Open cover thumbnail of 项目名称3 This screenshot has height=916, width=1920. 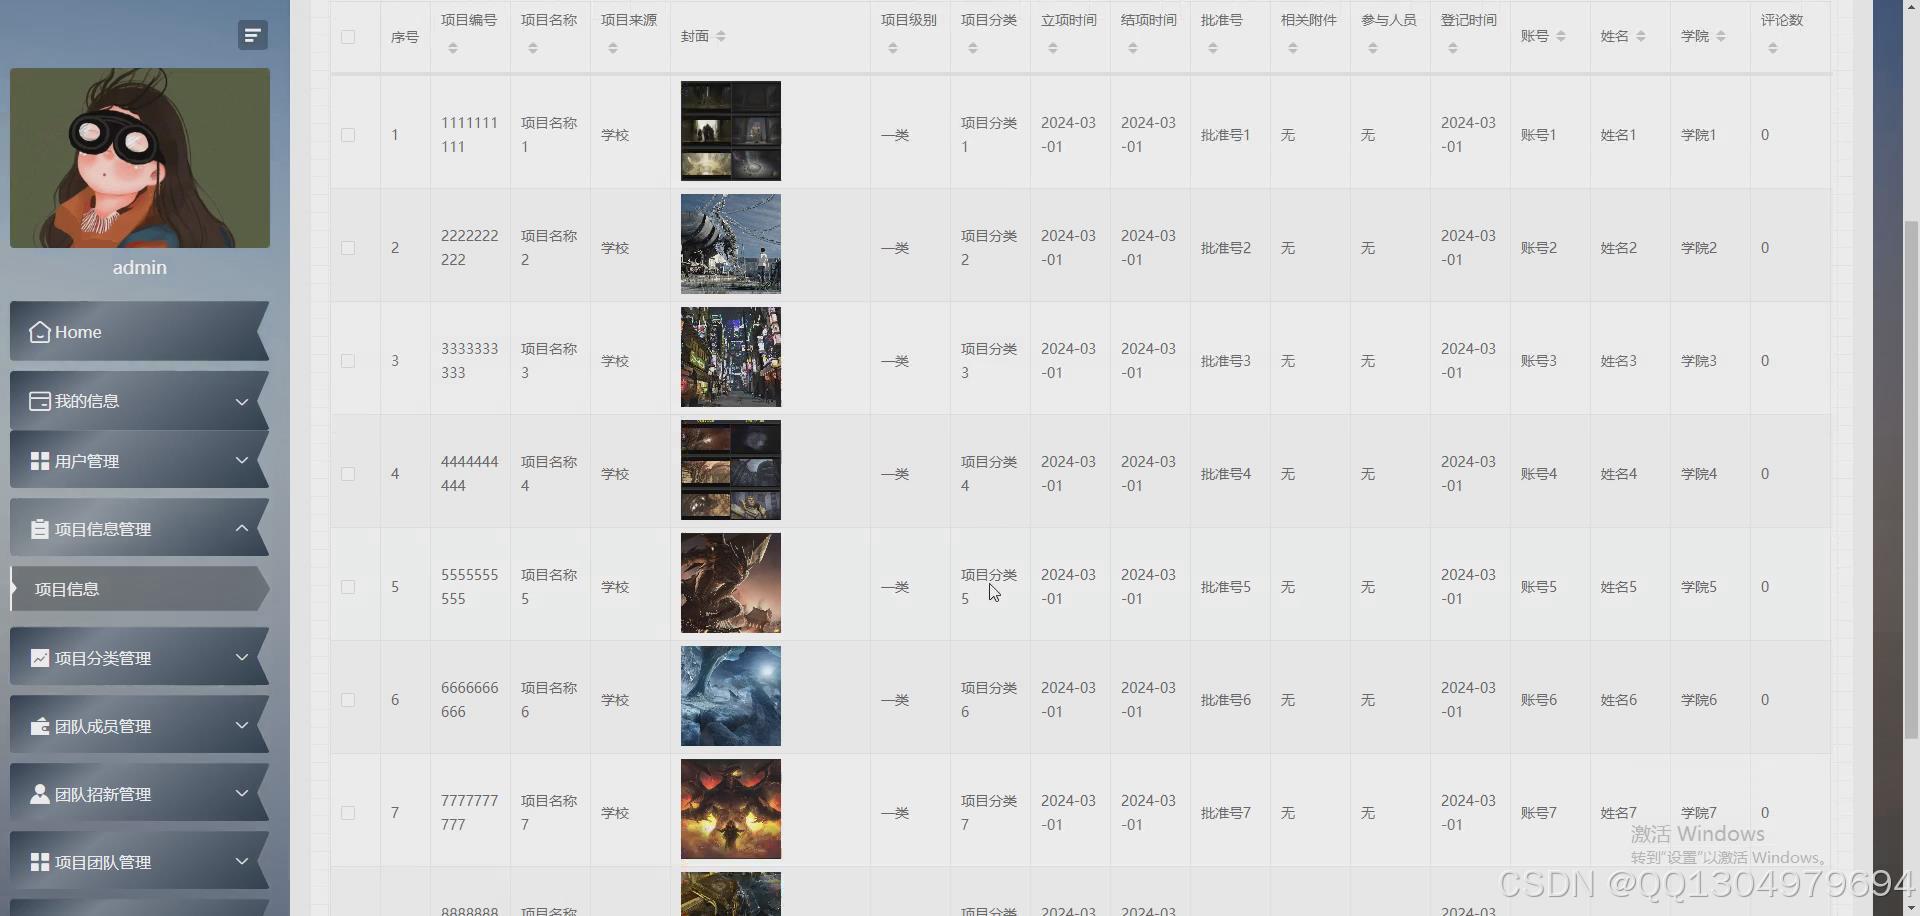pos(731,357)
